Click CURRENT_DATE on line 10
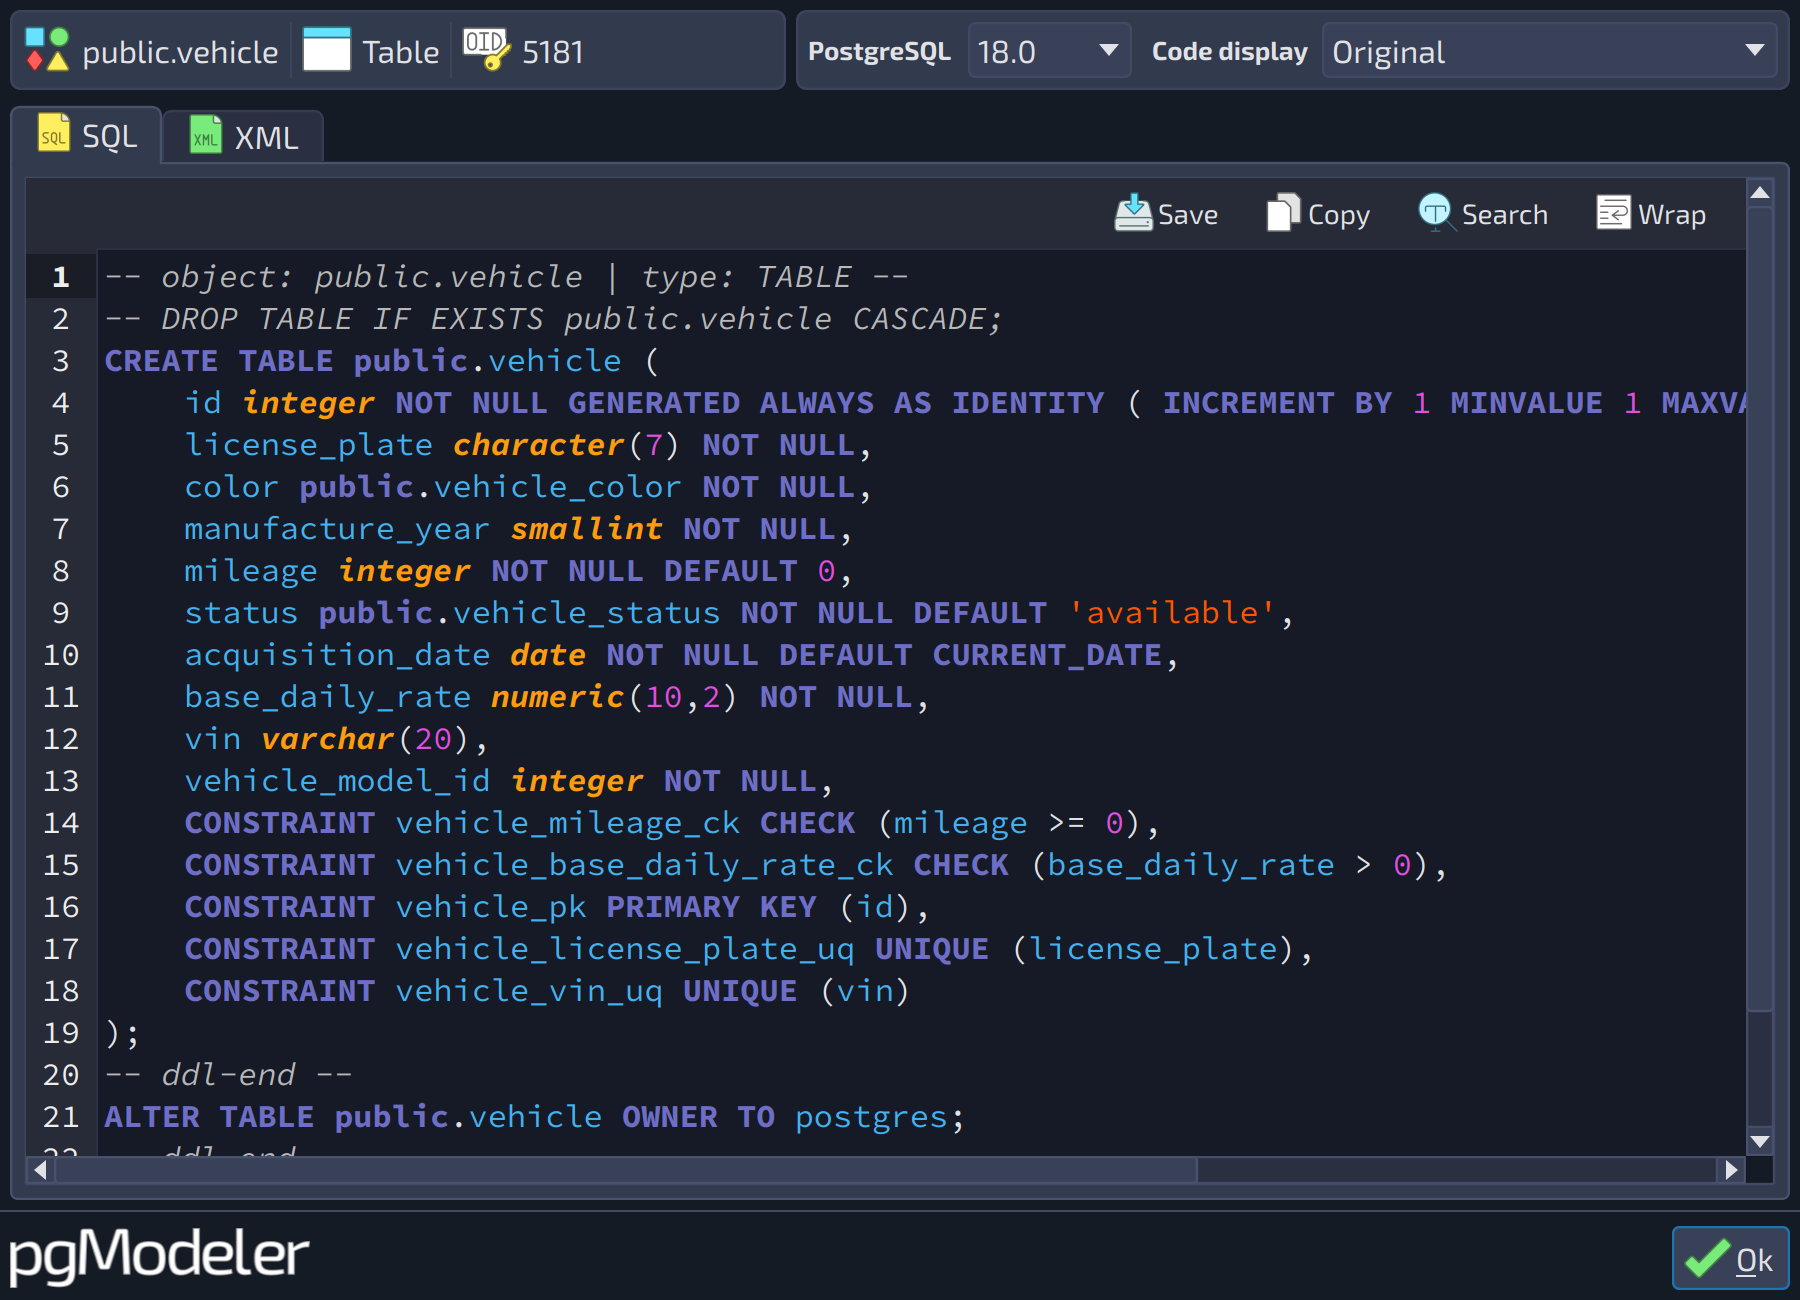Screen dimensions: 1800x1300 [1047, 655]
